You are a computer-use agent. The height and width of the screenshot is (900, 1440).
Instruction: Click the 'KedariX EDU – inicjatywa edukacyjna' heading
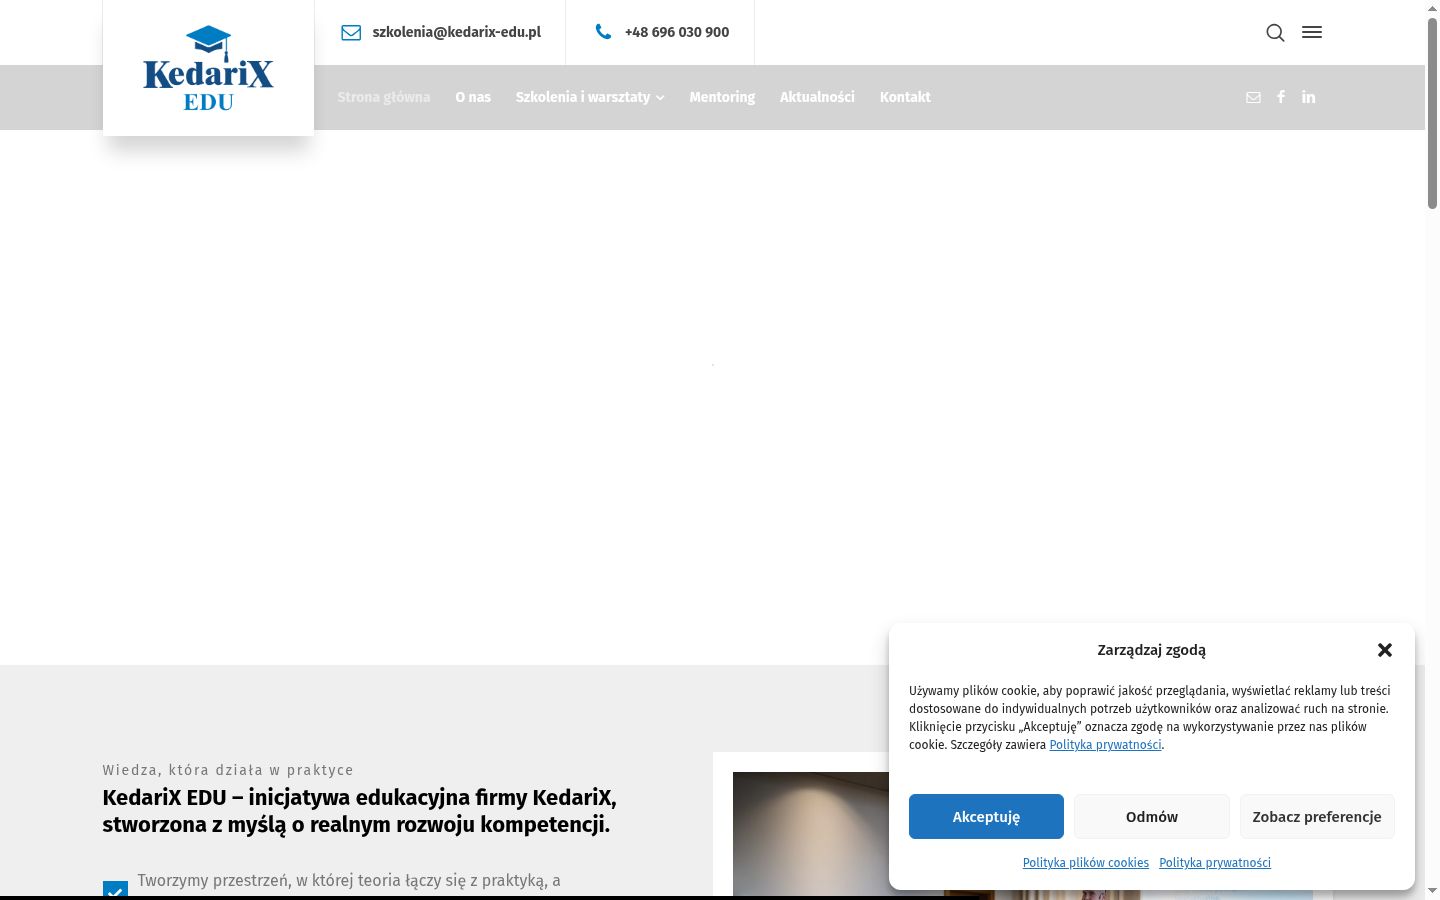(x=360, y=811)
